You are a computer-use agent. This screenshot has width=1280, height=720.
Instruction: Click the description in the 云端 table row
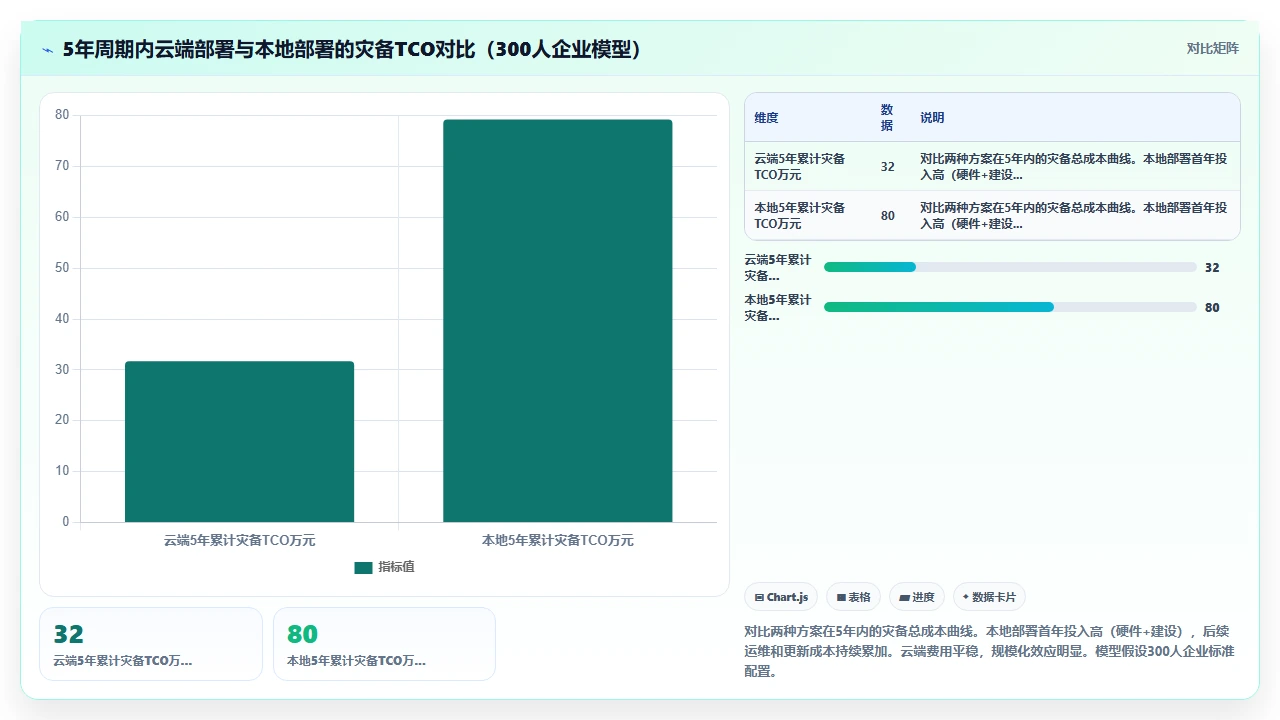pos(1074,166)
